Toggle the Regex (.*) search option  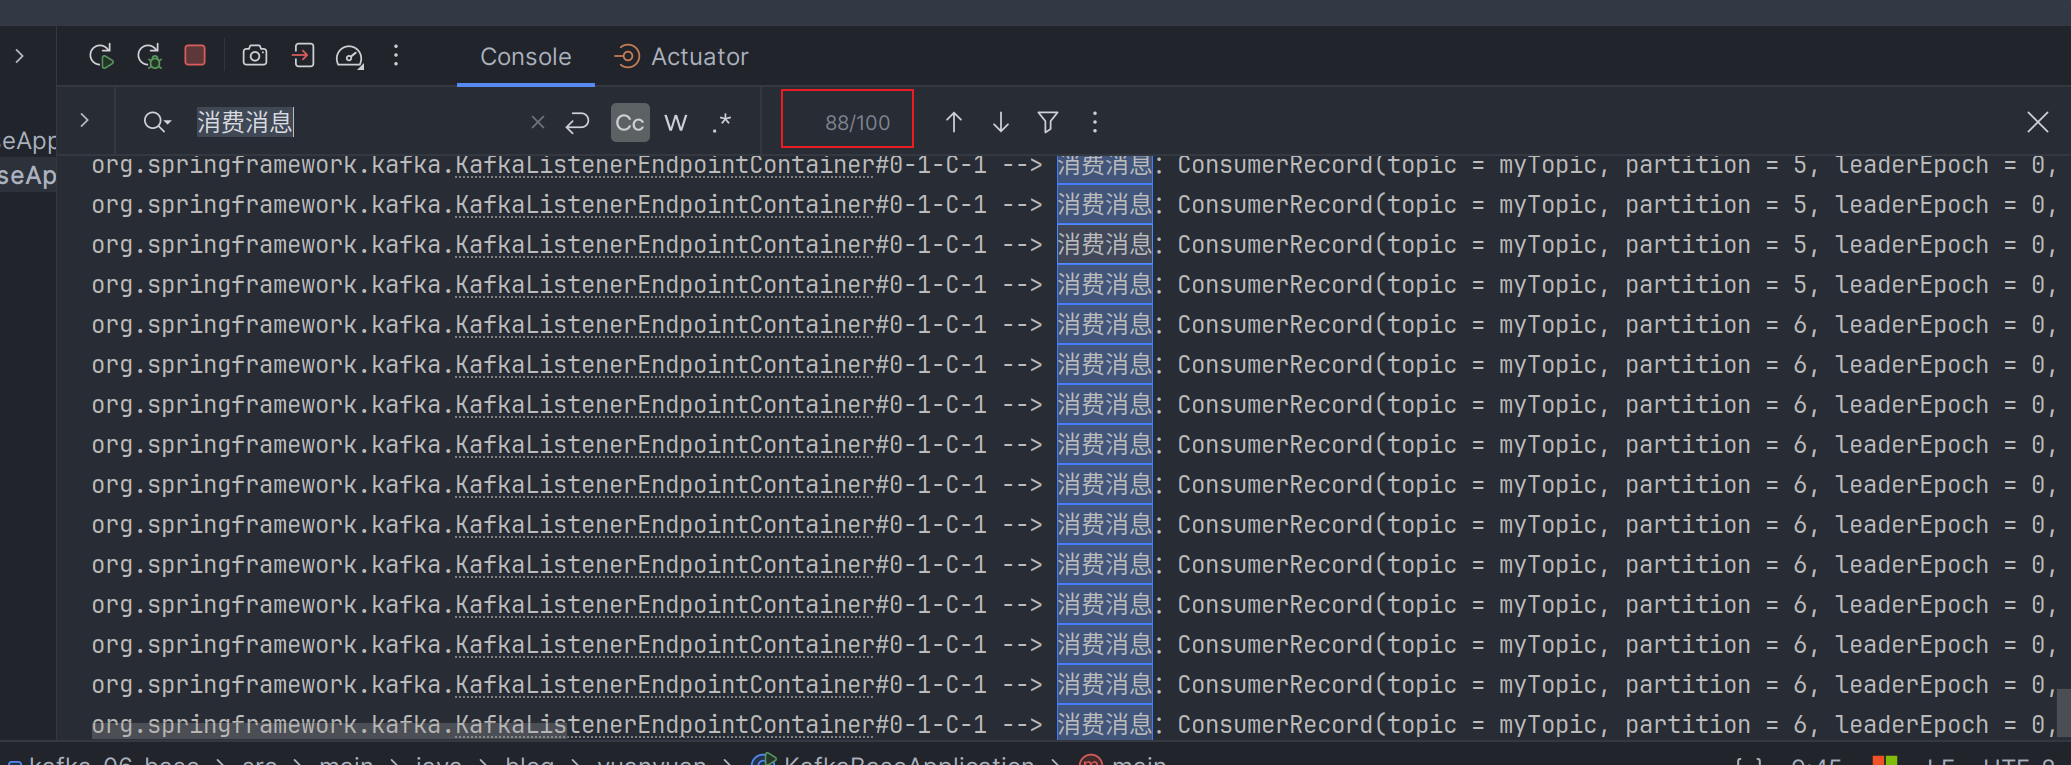point(722,122)
